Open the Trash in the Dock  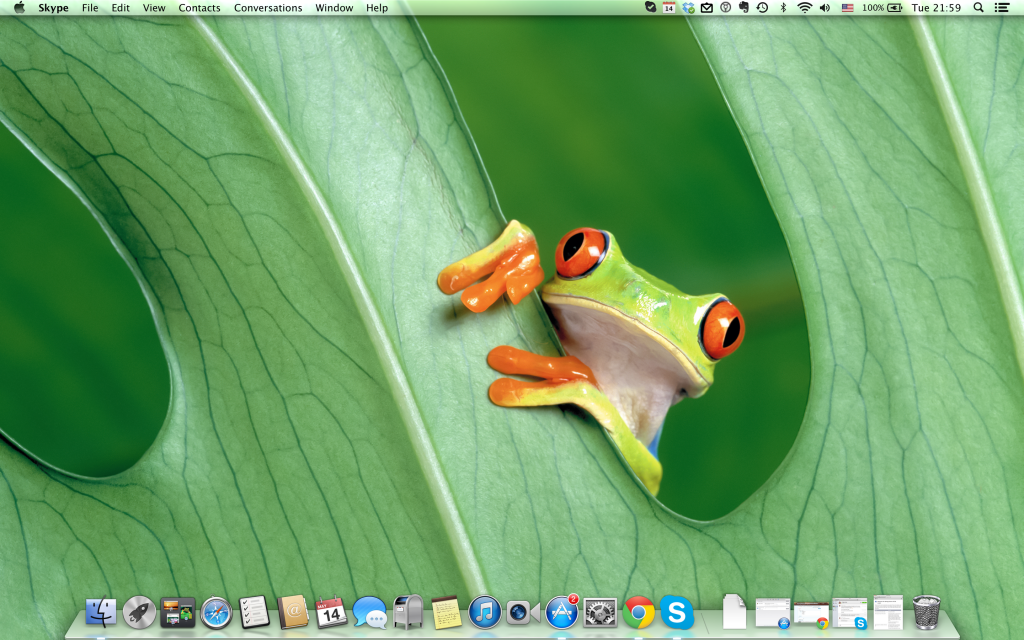[x=926, y=613]
